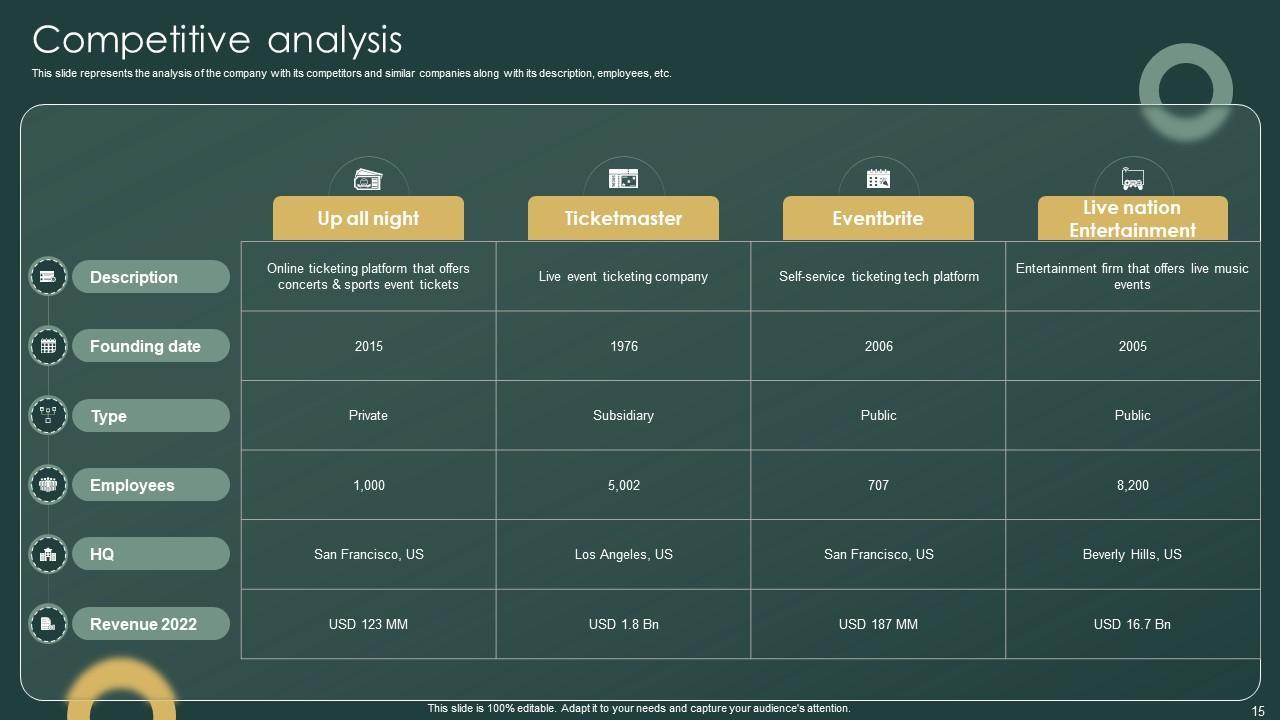Click the calendar icon above Eventbrite
The height and width of the screenshot is (720, 1280).
(878, 179)
